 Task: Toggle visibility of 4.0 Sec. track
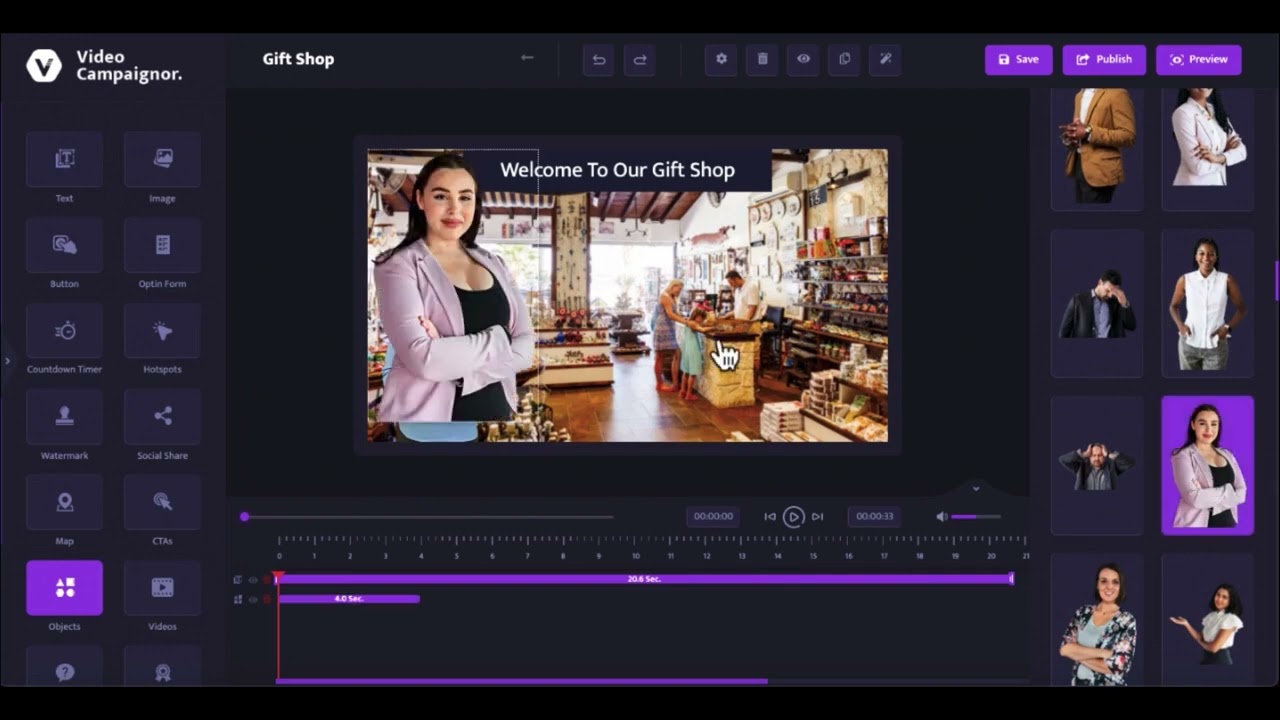point(253,599)
